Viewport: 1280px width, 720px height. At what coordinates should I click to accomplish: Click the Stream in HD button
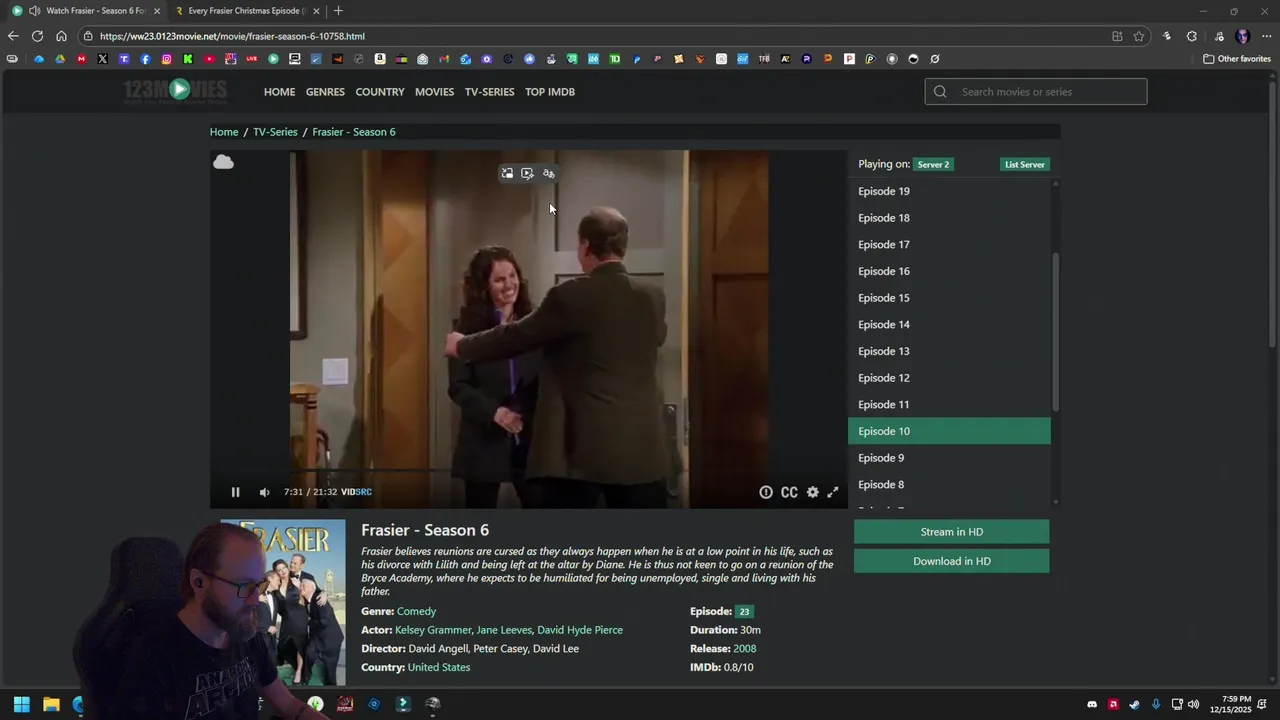951,532
